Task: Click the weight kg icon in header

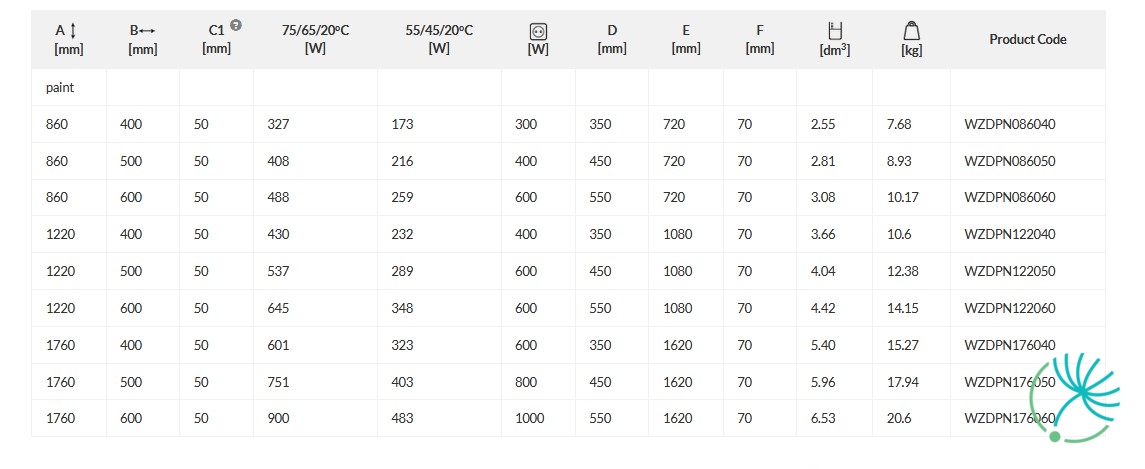Action: (911, 31)
